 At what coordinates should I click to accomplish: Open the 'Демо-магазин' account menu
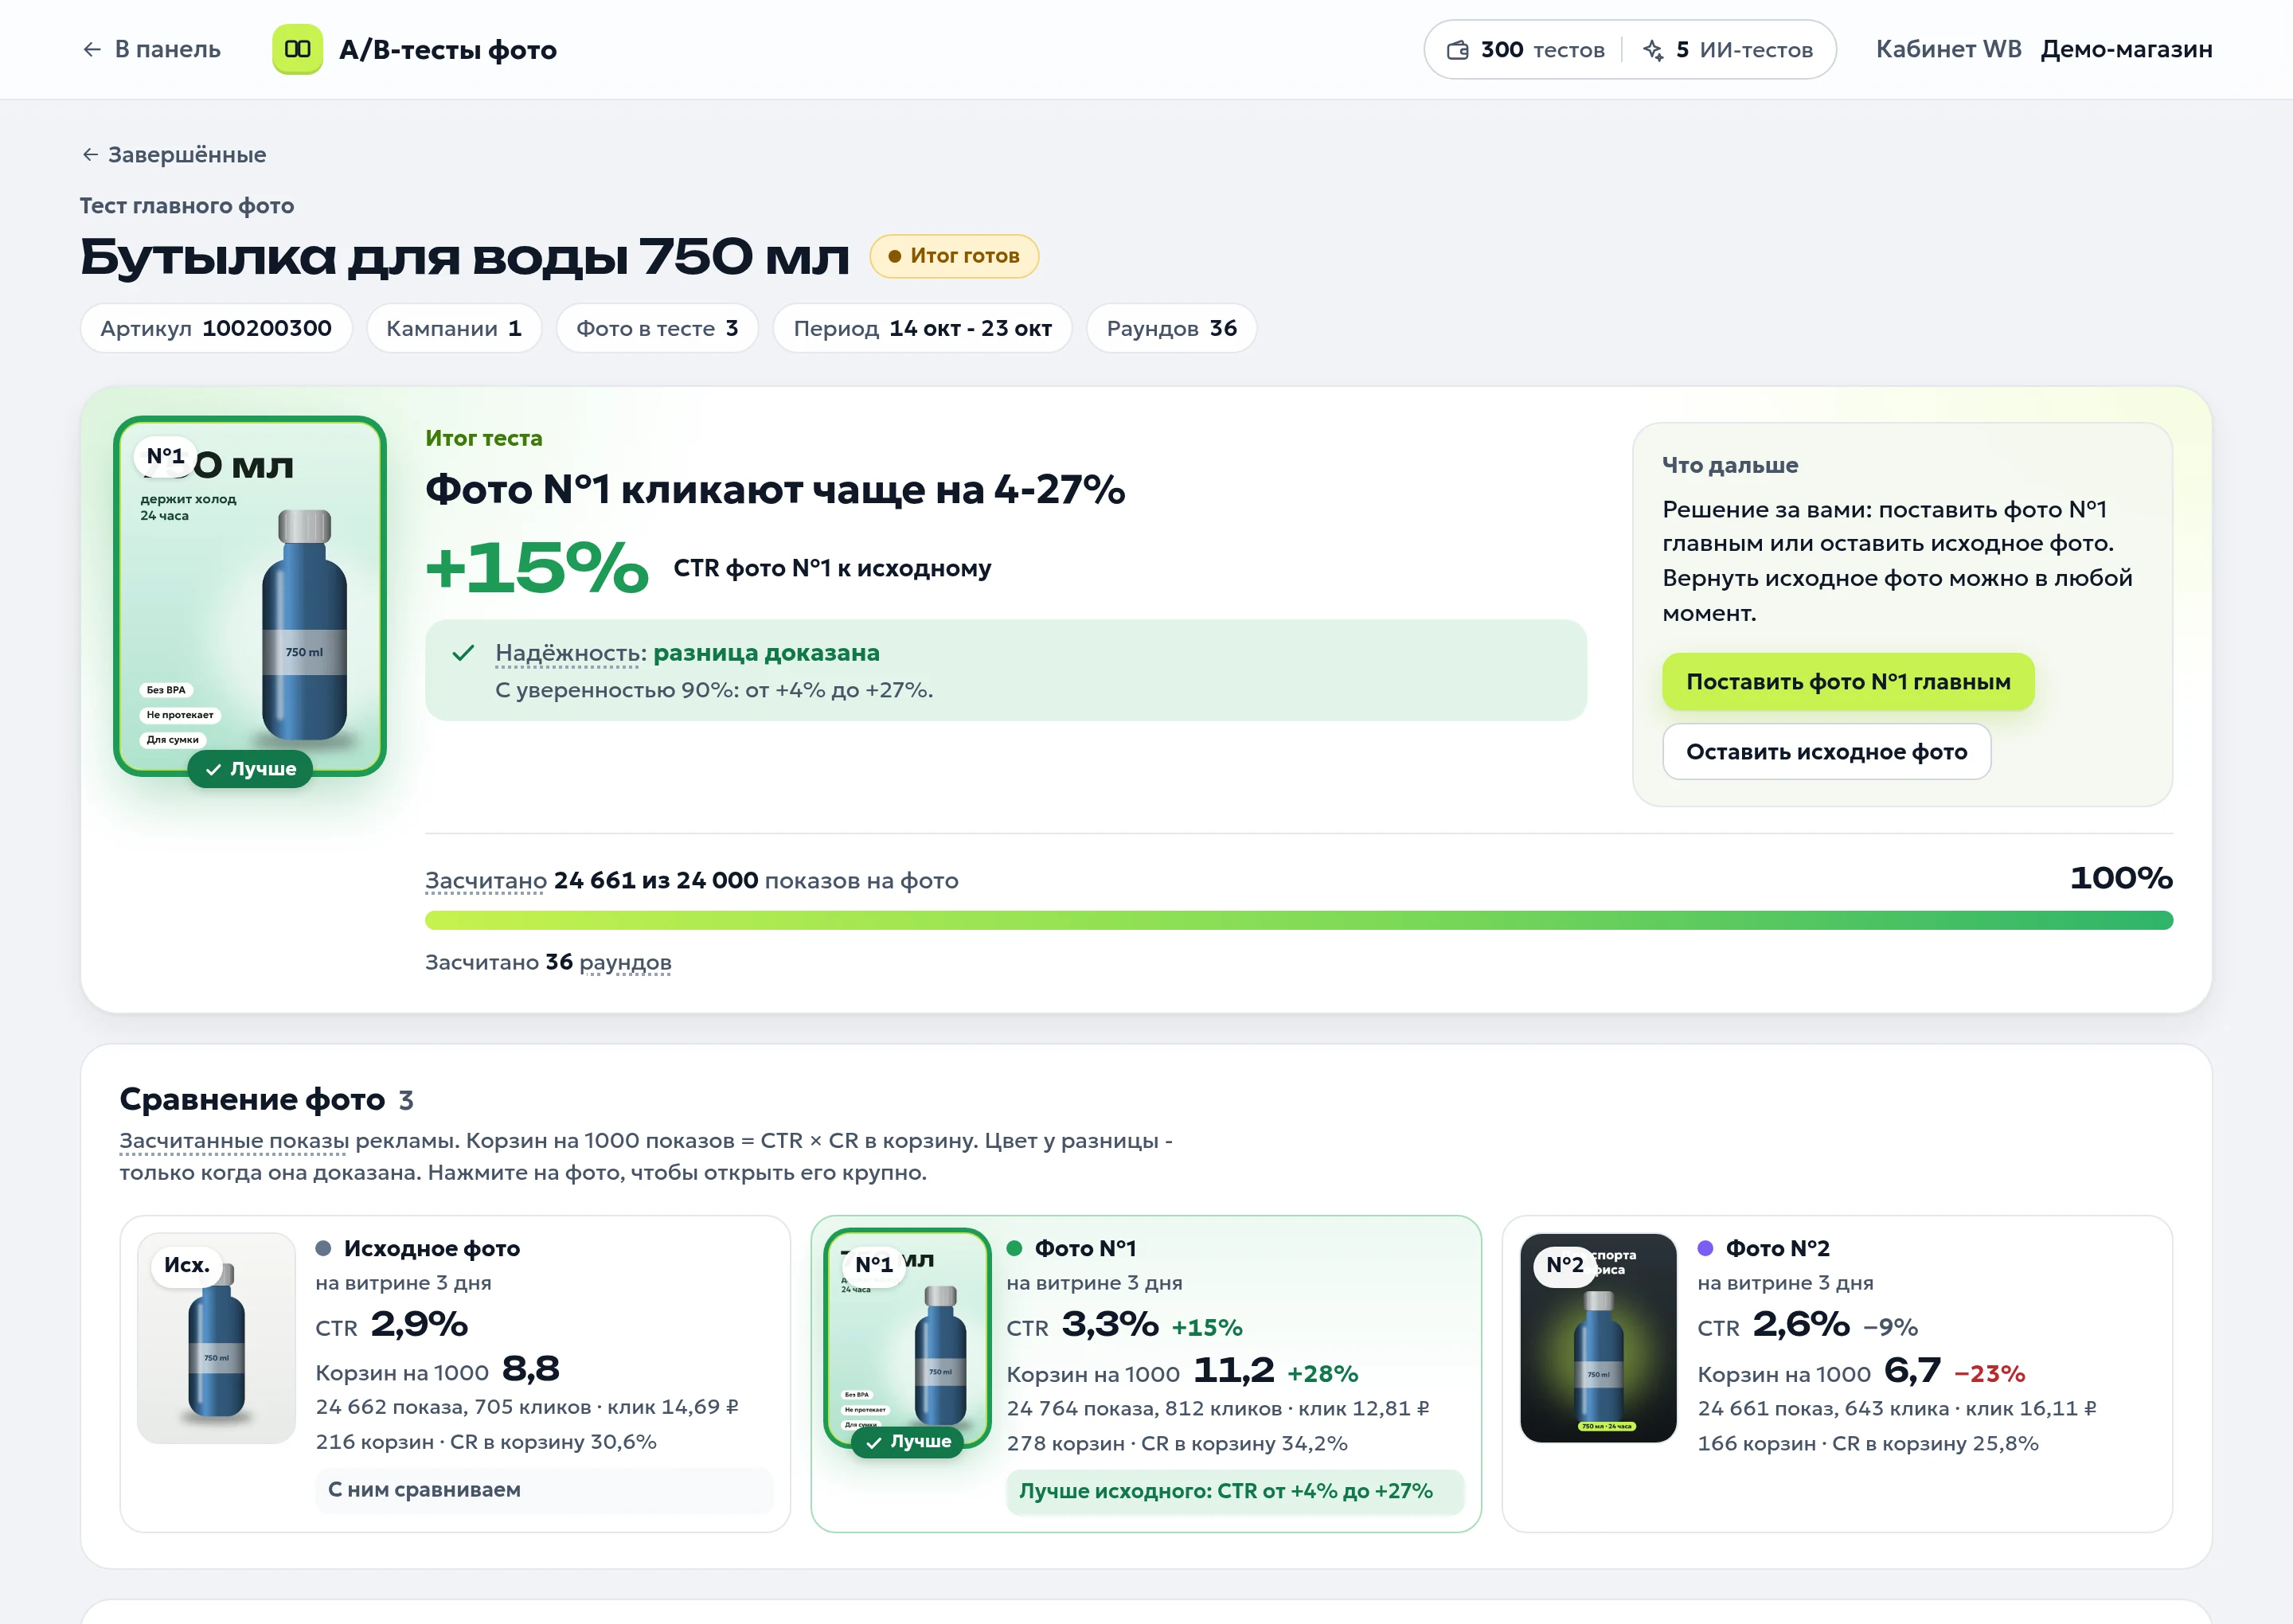click(x=2127, y=49)
